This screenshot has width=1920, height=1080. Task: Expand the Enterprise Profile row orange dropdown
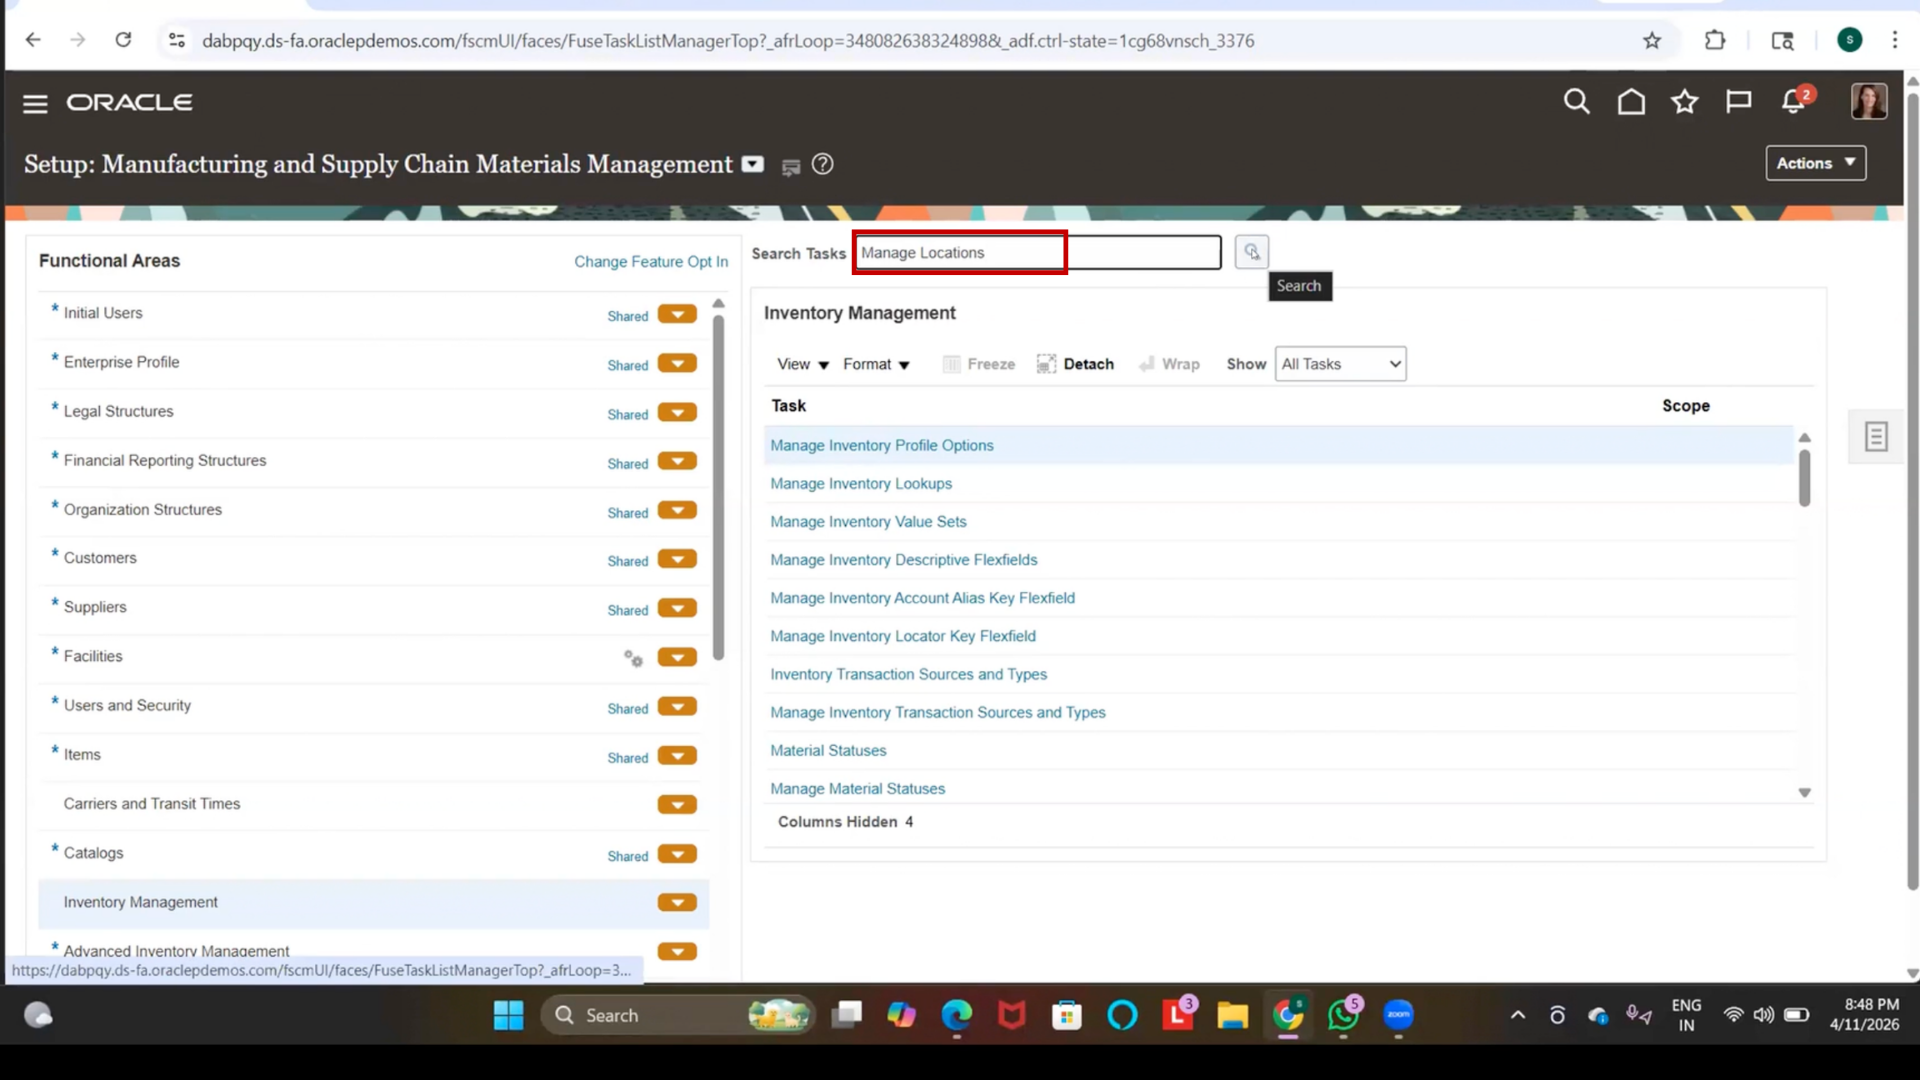[x=677, y=363]
